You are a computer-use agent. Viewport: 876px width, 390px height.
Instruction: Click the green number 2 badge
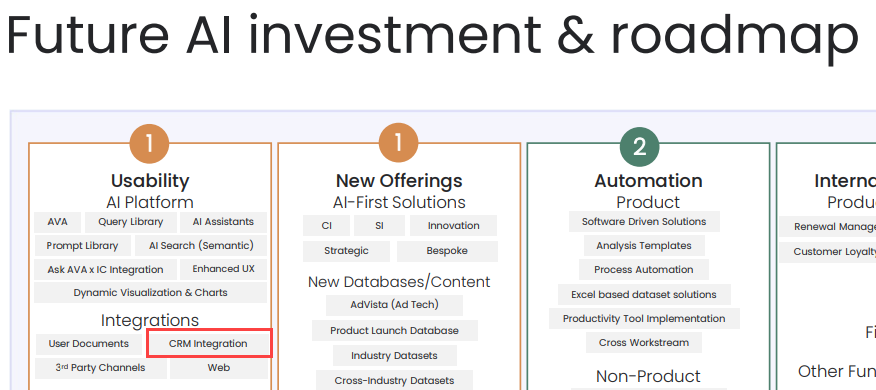coord(640,147)
